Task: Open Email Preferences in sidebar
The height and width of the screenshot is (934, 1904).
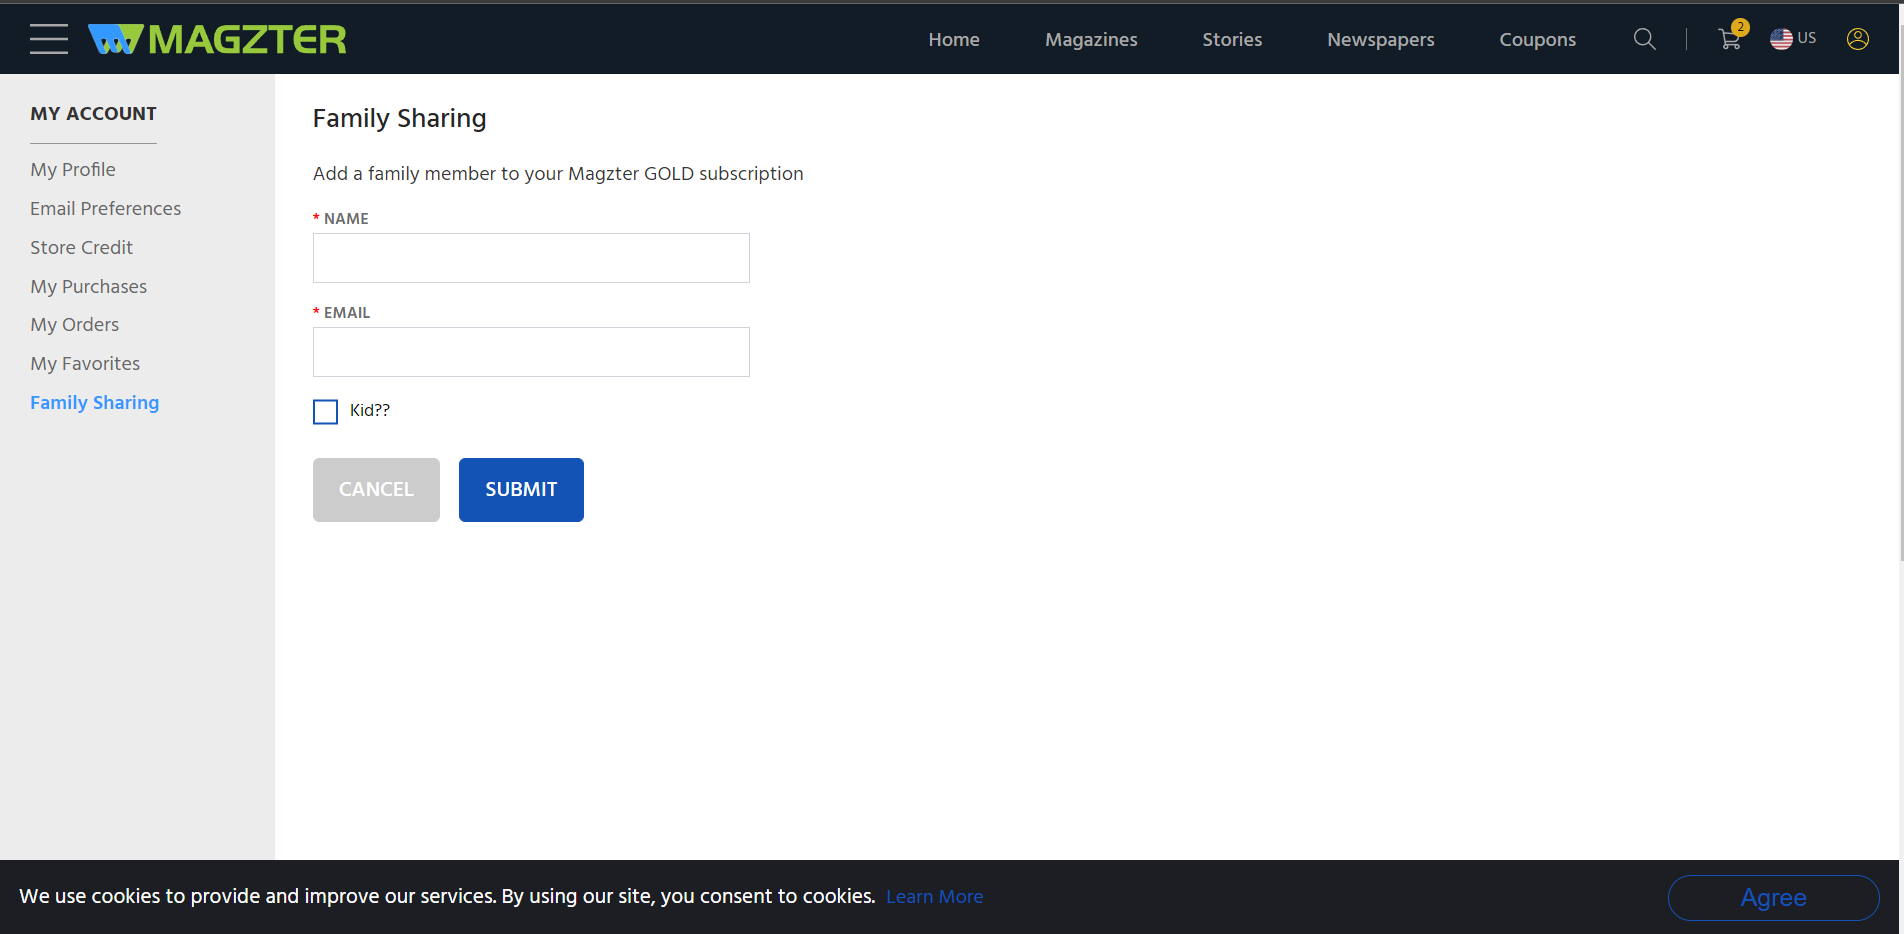Action: tap(106, 208)
